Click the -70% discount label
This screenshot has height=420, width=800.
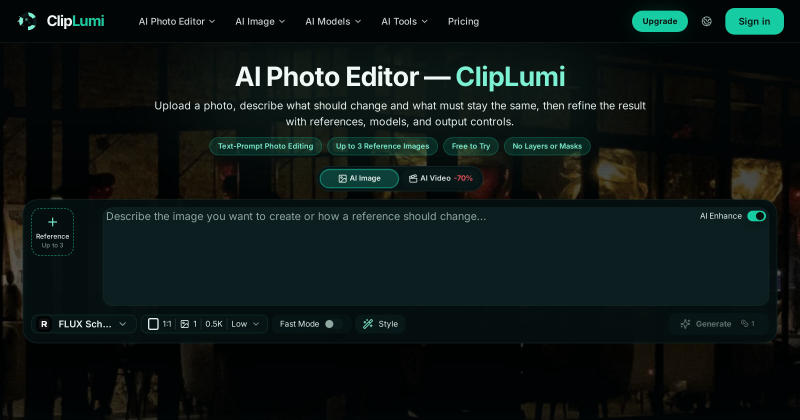point(463,179)
